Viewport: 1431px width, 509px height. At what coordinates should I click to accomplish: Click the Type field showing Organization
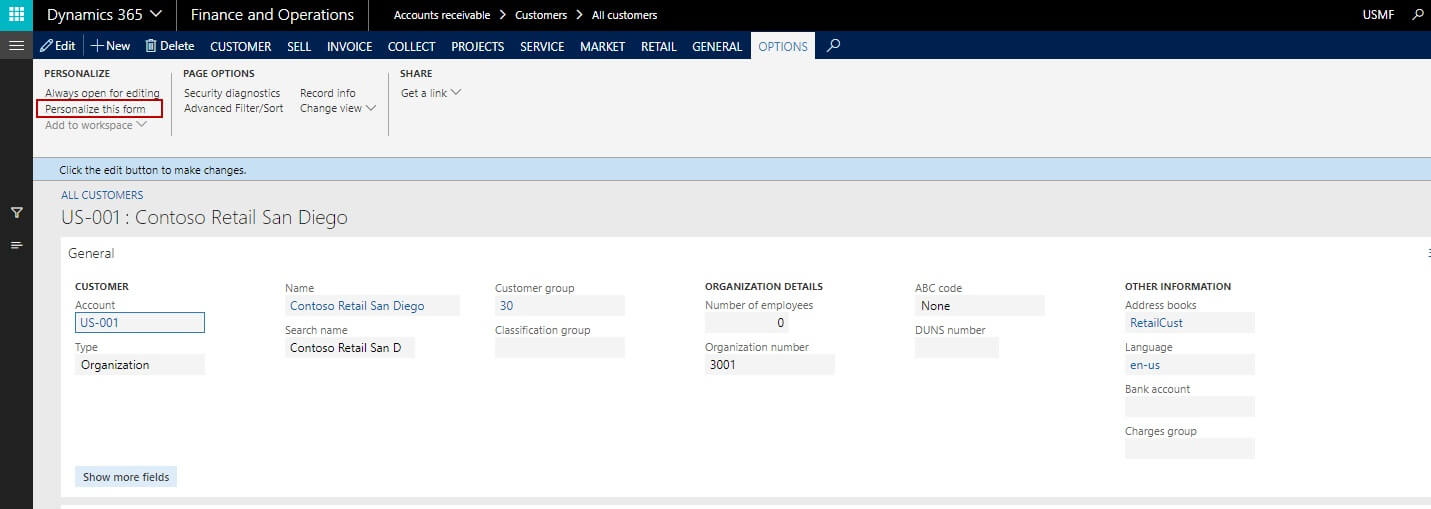pos(140,365)
